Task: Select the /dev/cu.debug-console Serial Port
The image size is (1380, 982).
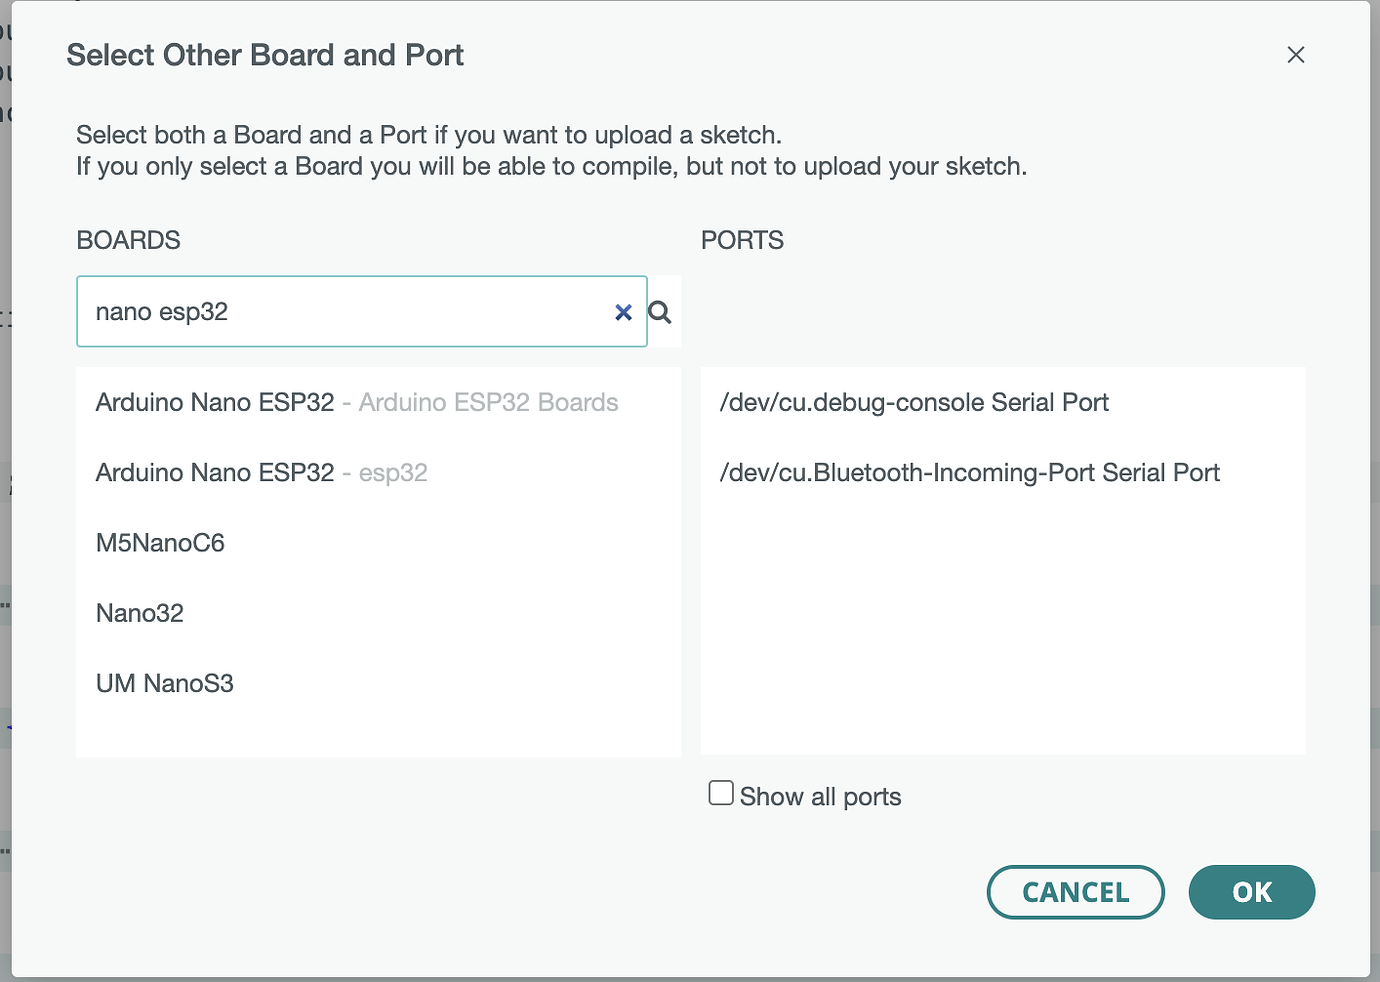Action: pos(914,402)
